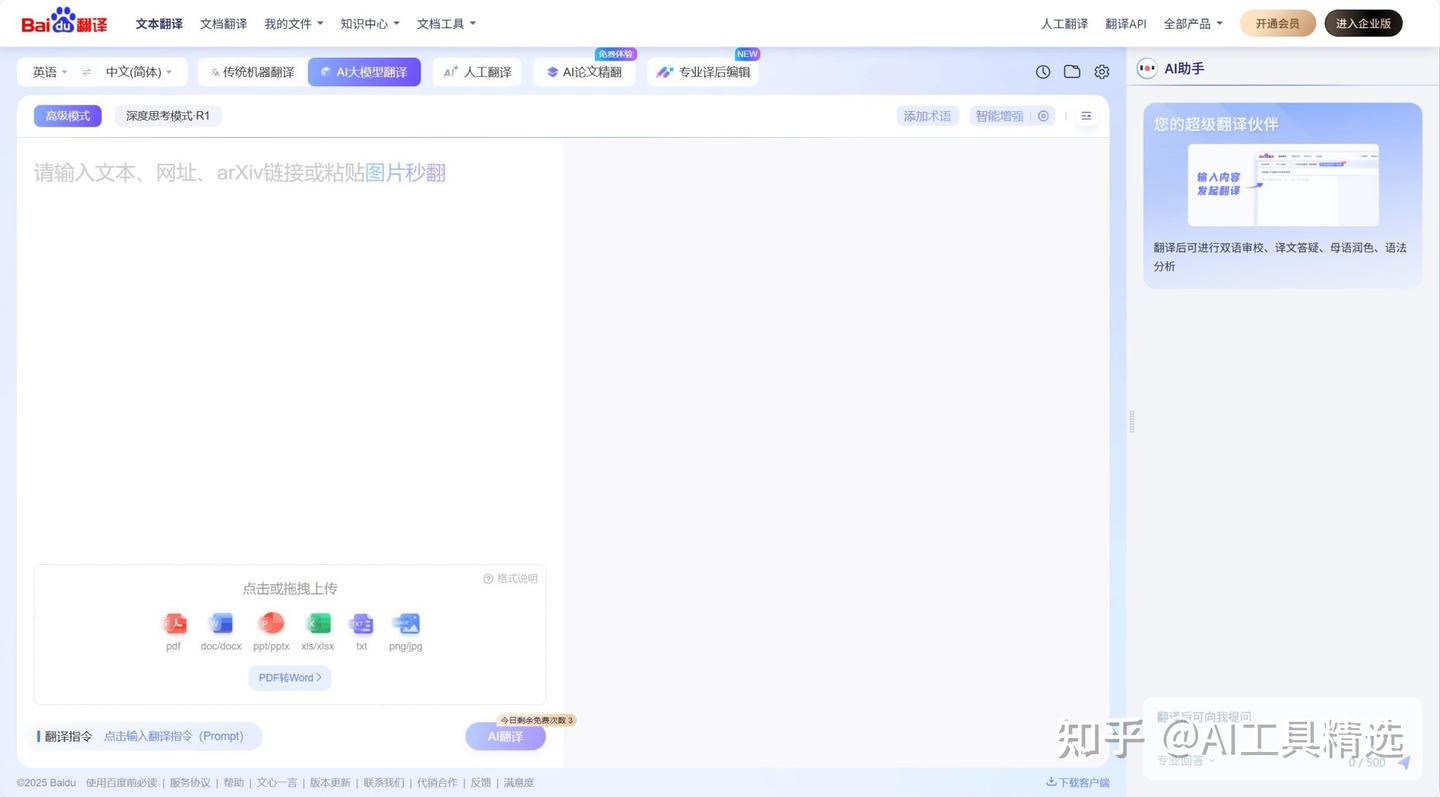Viewport: 1440px width, 797px height.
Task: Switch to 专业译后编辑 tab
Action: click(703, 72)
